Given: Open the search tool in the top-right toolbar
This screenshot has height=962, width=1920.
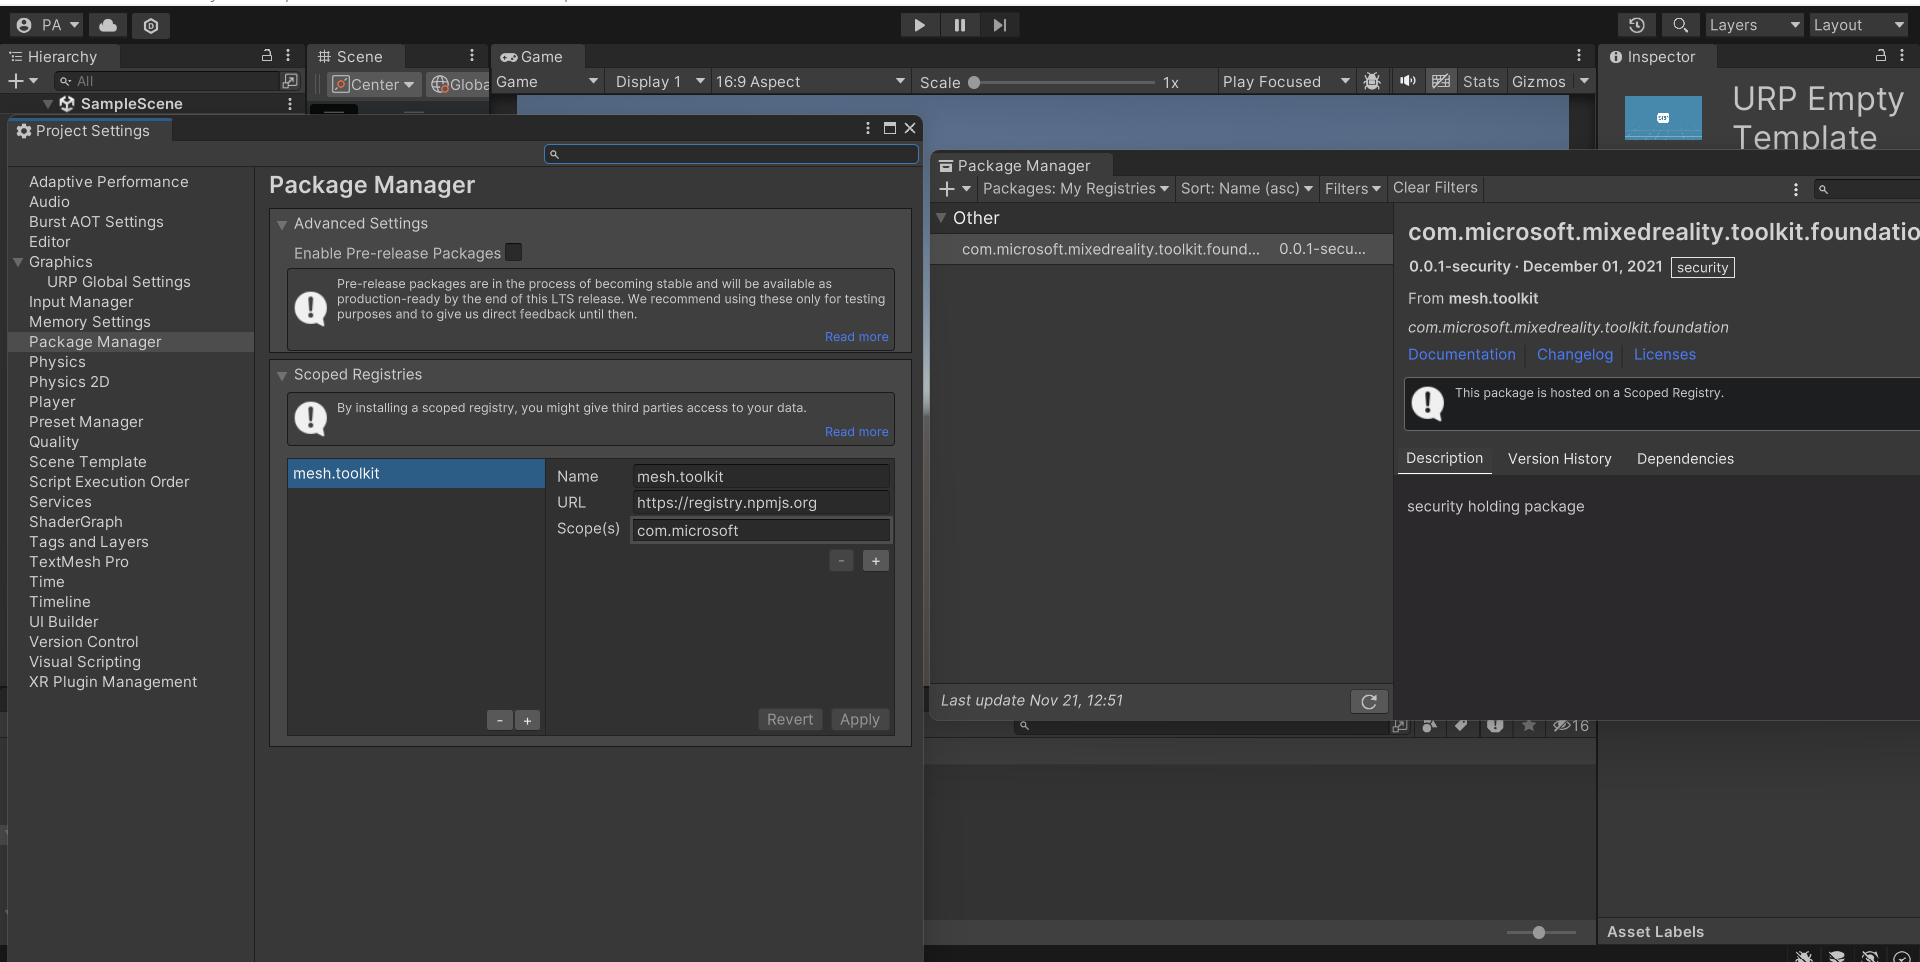Looking at the screenshot, I should [1680, 25].
